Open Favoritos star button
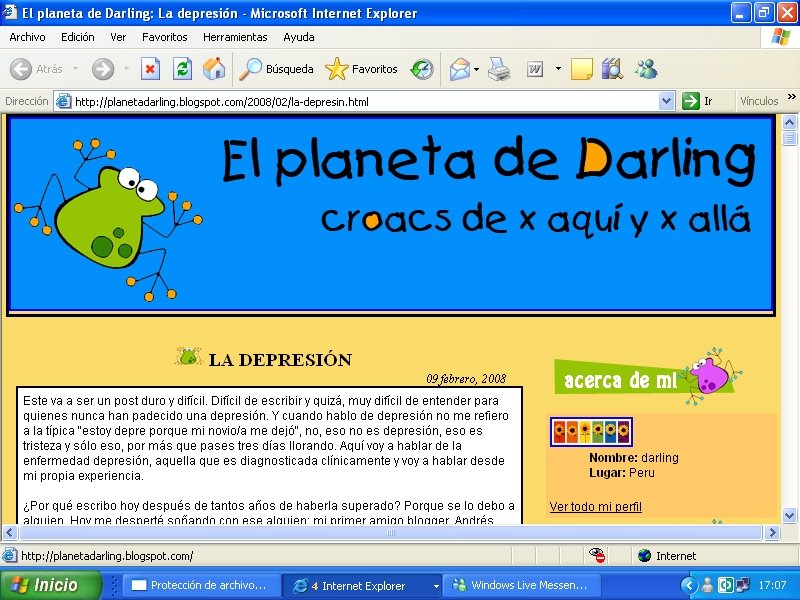Viewport: 800px width, 600px height. tap(361, 69)
